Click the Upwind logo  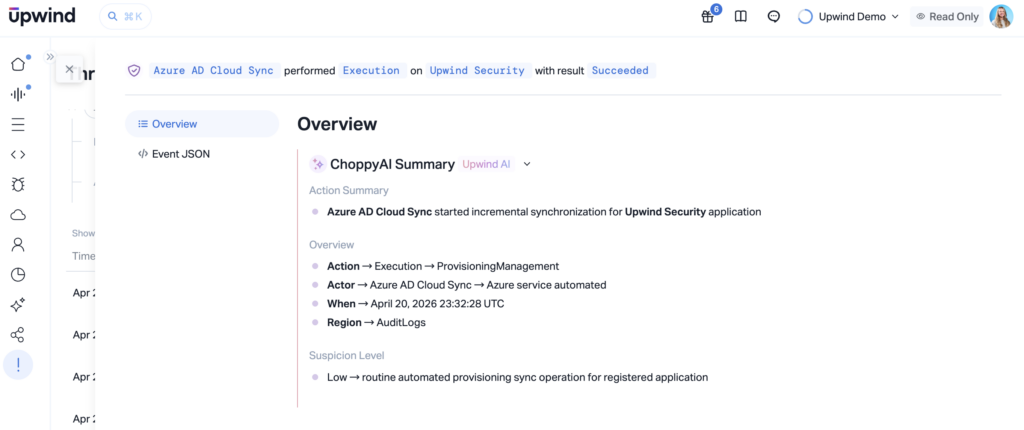[42, 16]
